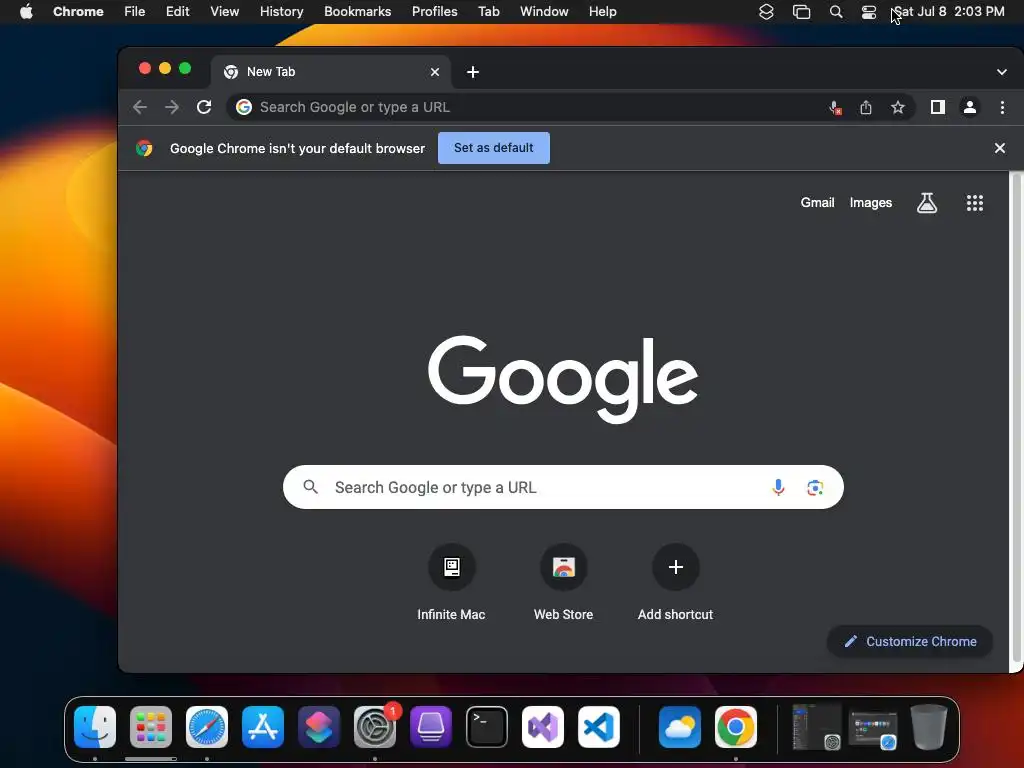1024x768 pixels.
Task: Open the Help menu
Action: pyautogui.click(x=602, y=12)
